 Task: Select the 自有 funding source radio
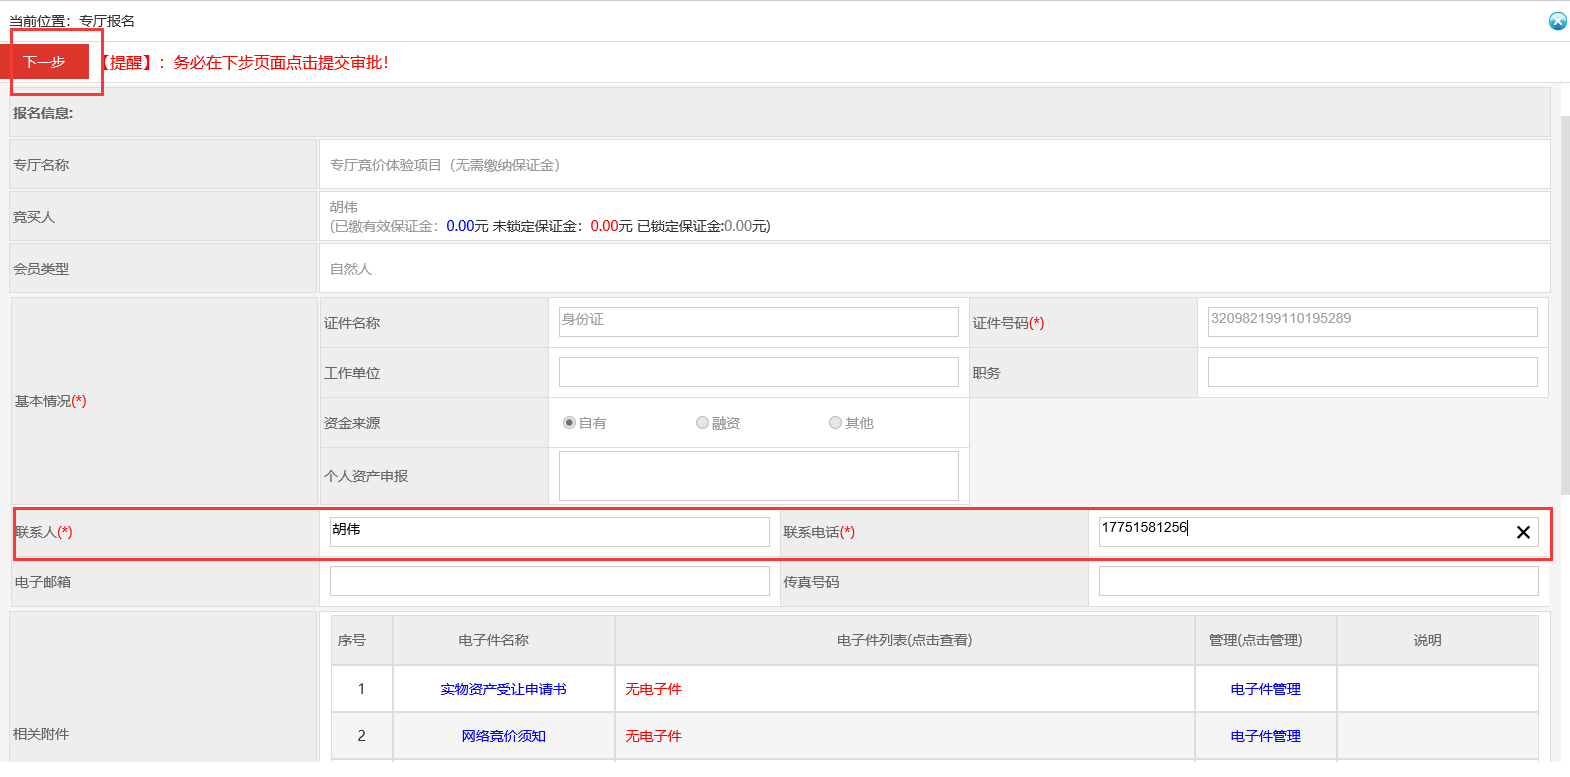coord(569,423)
